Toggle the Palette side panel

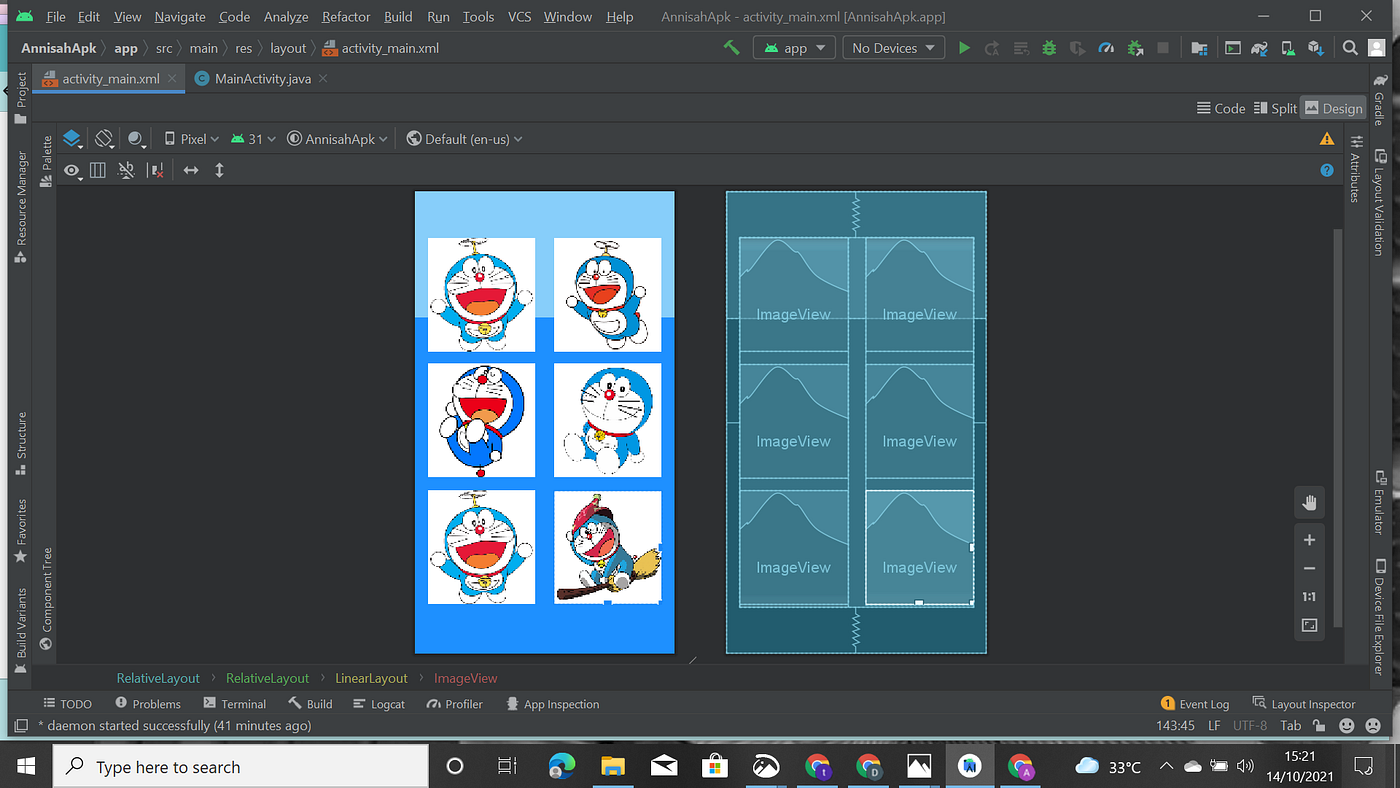[46, 161]
